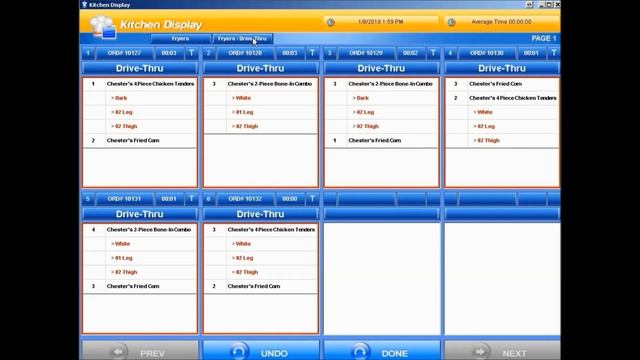Viewport: 640px width, 360px height.
Task: Select slot number 6 header
Action: pos(209,199)
